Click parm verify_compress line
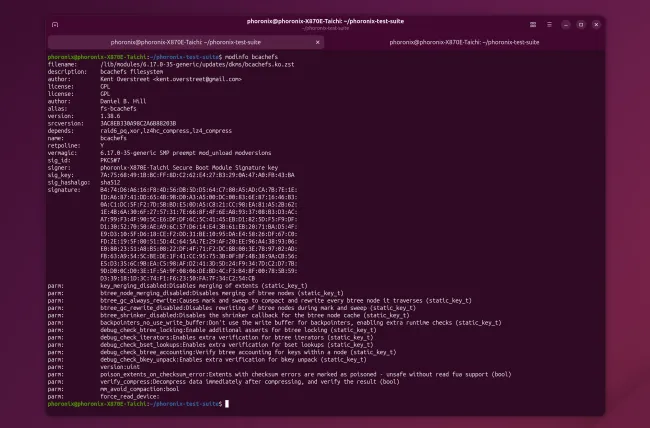 pos(250,382)
